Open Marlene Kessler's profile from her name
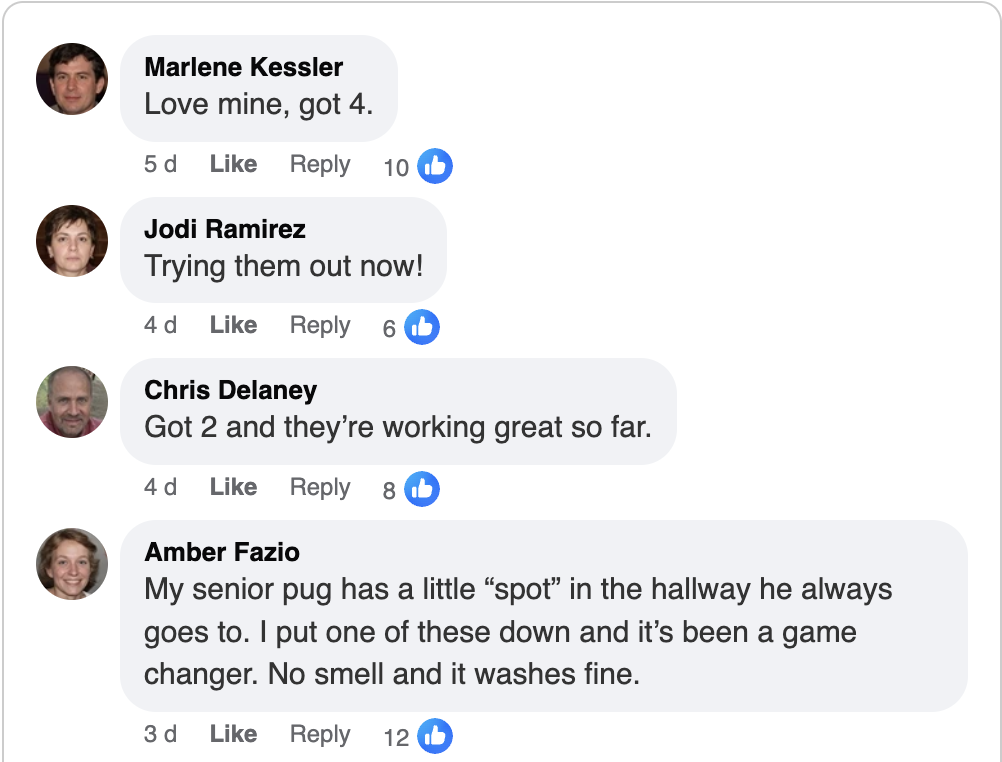Viewport: 1002px width, 762px height. [x=244, y=67]
